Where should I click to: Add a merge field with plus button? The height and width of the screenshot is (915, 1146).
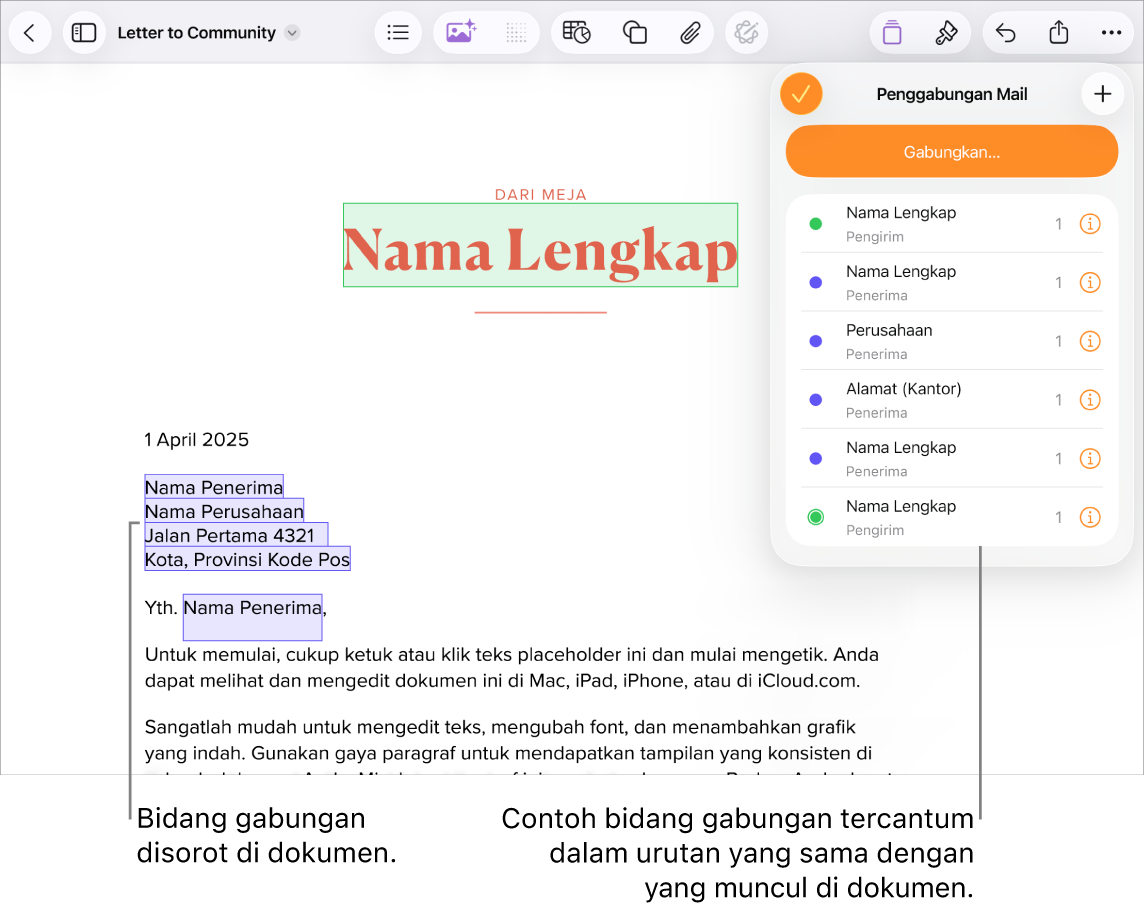click(x=1103, y=94)
